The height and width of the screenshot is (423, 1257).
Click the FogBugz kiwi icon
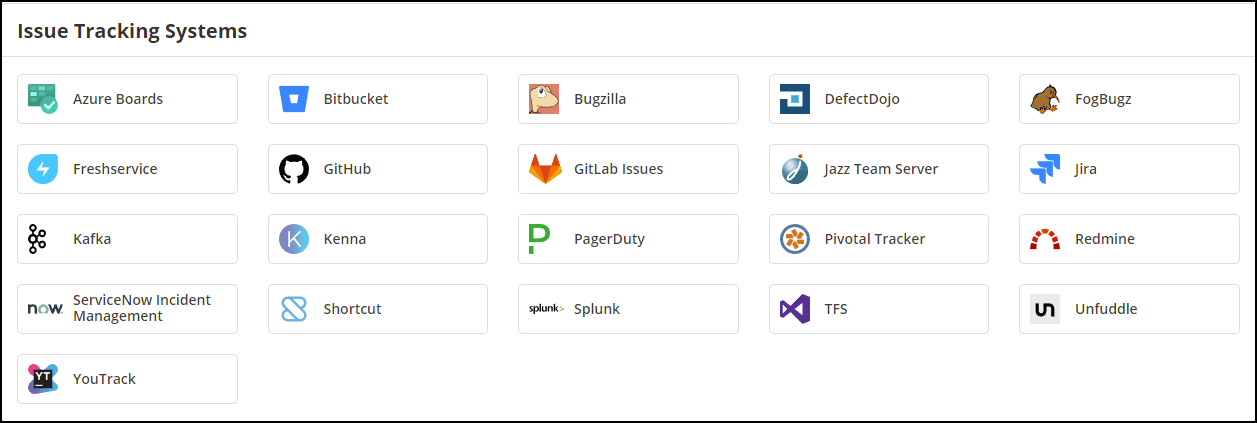(1045, 99)
